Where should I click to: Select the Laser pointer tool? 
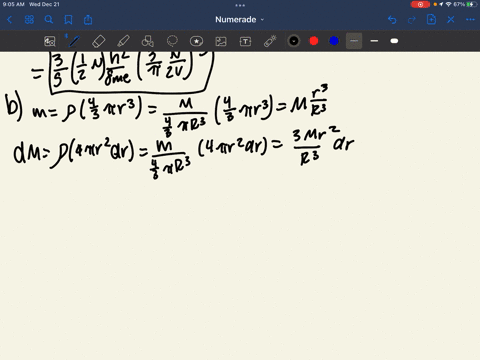coord(270,41)
